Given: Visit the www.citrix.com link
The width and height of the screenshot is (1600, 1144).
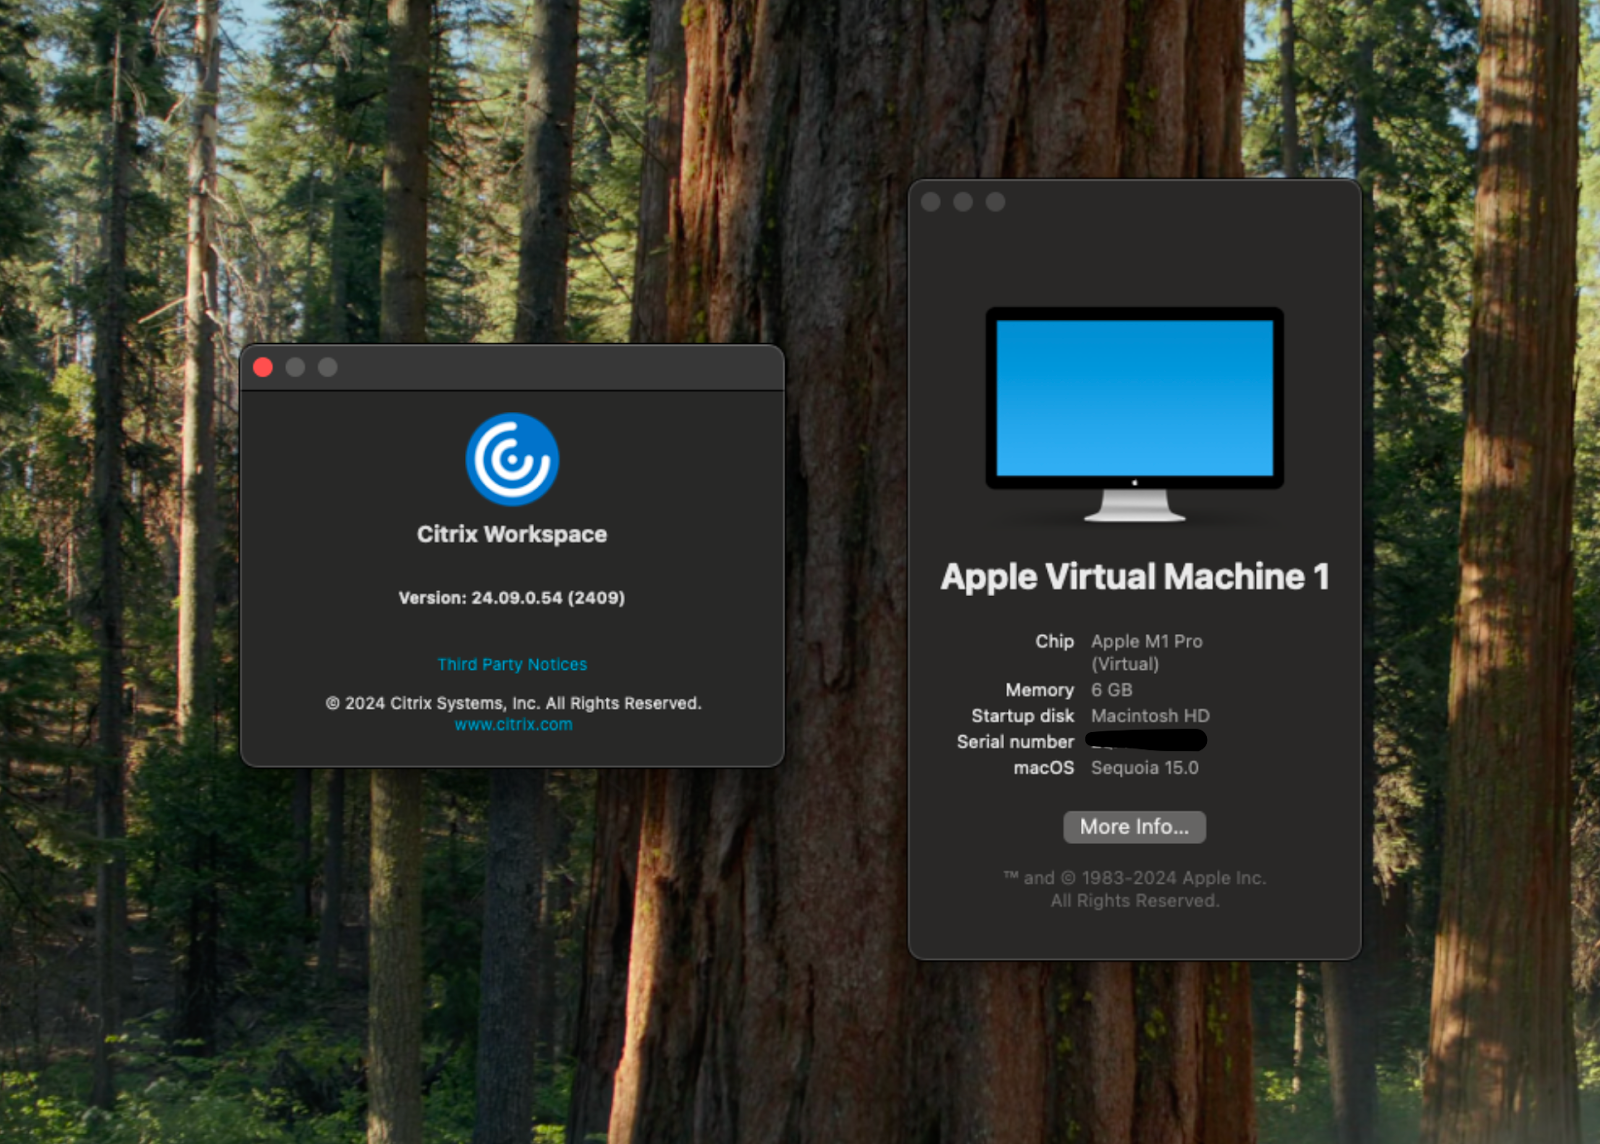Looking at the screenshot, I should point(513,725).
